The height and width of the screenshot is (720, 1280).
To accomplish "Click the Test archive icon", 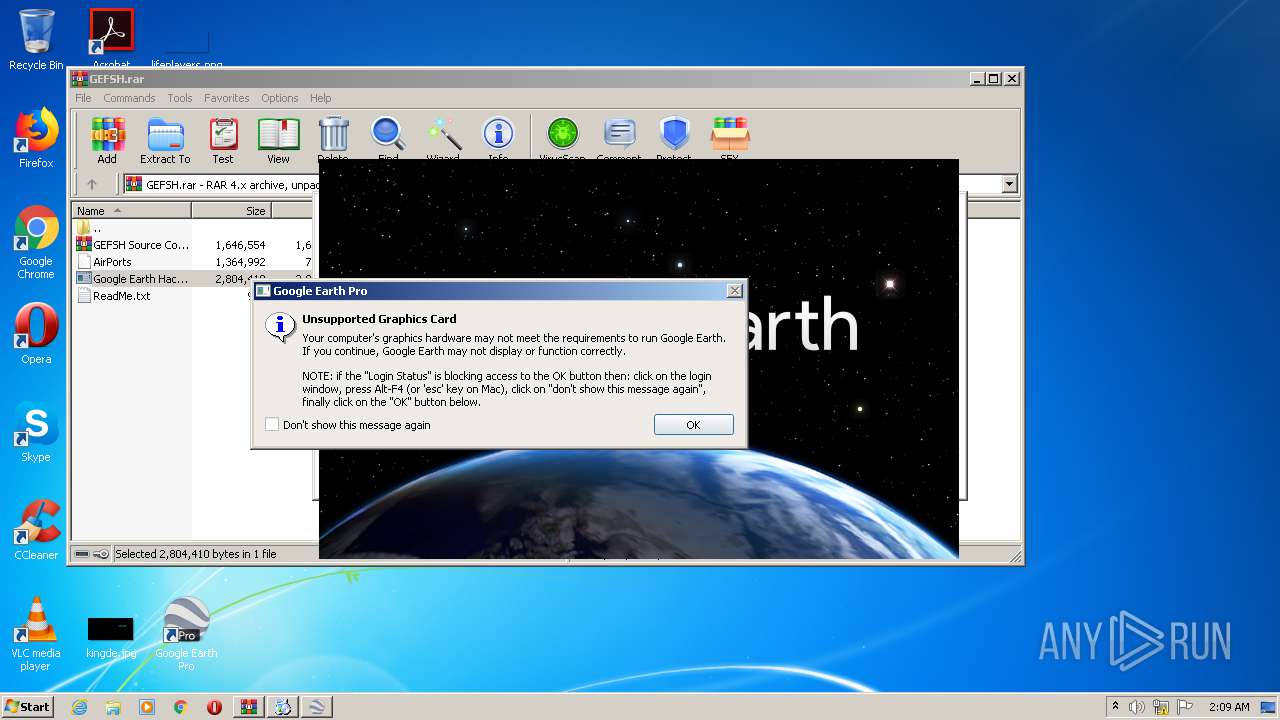I will tap(223, 135).
